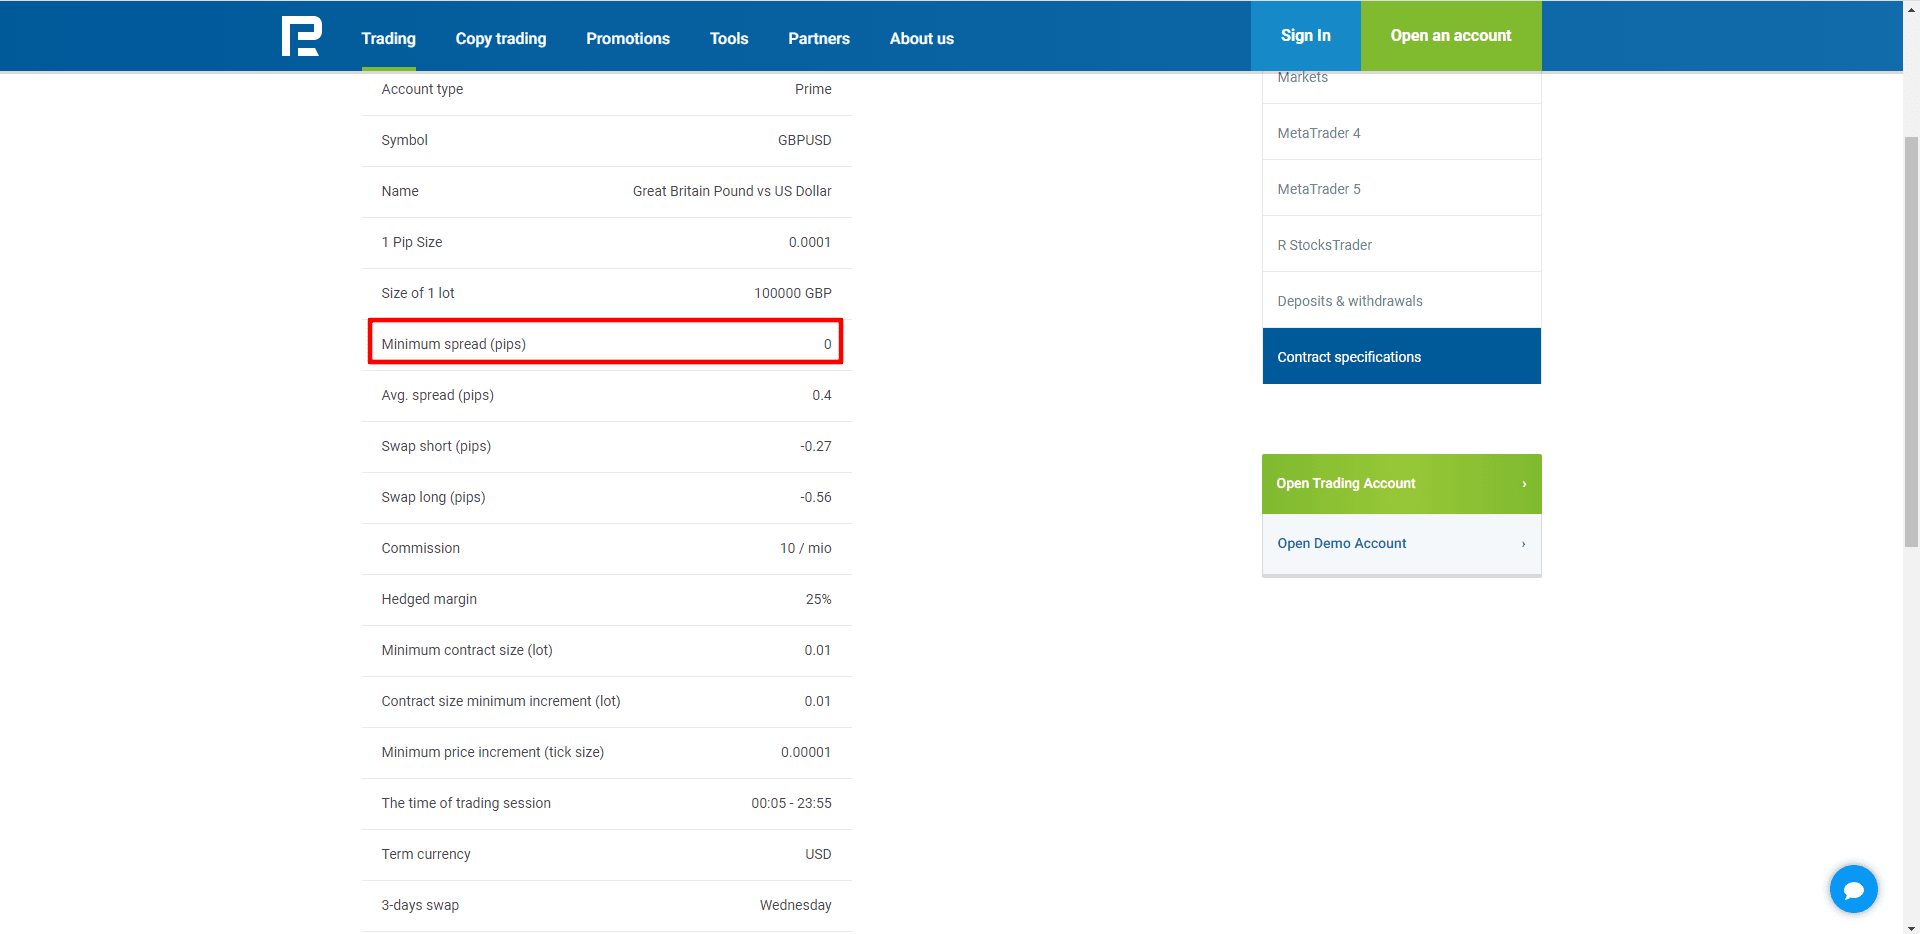Open the Copy trading menu

pyautogui.click(x=501, y=38)
